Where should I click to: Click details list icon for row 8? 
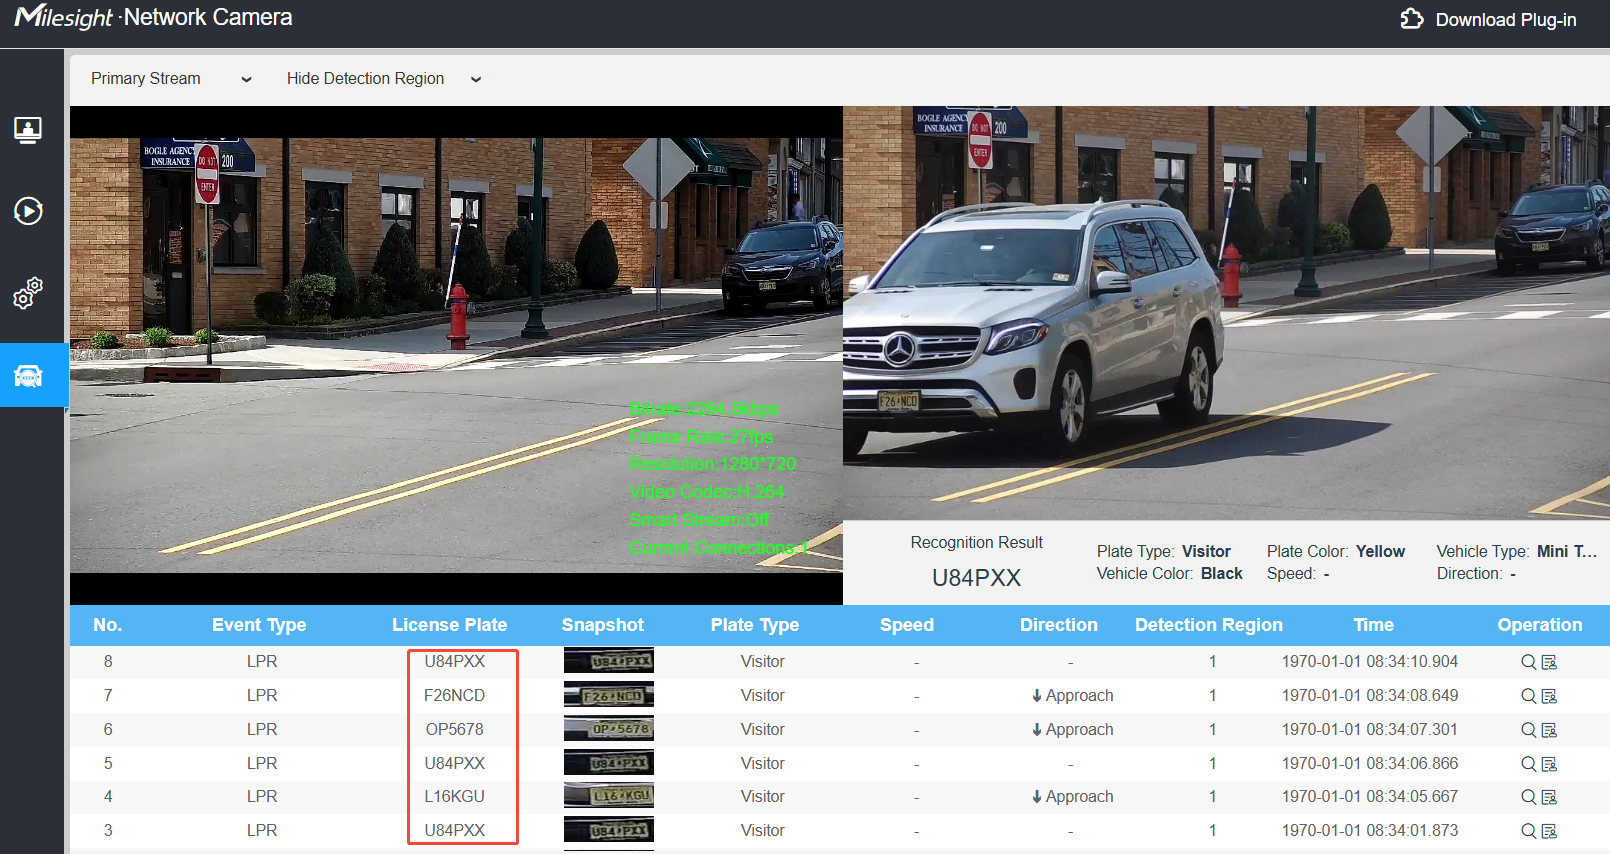[x=1549, y=662]
